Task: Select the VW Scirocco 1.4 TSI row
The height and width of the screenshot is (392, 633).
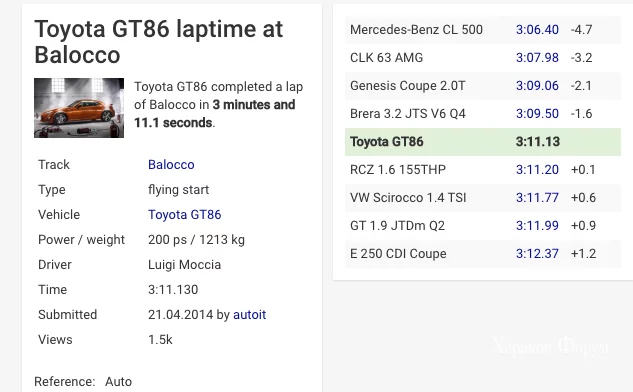Action: click(483, 198)
